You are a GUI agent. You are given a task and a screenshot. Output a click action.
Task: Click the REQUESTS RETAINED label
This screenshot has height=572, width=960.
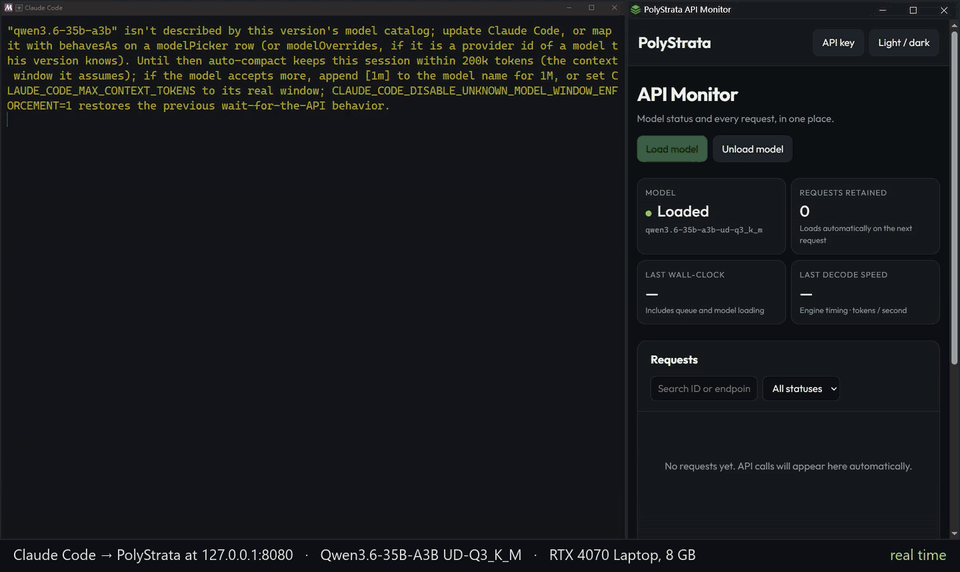842,192
